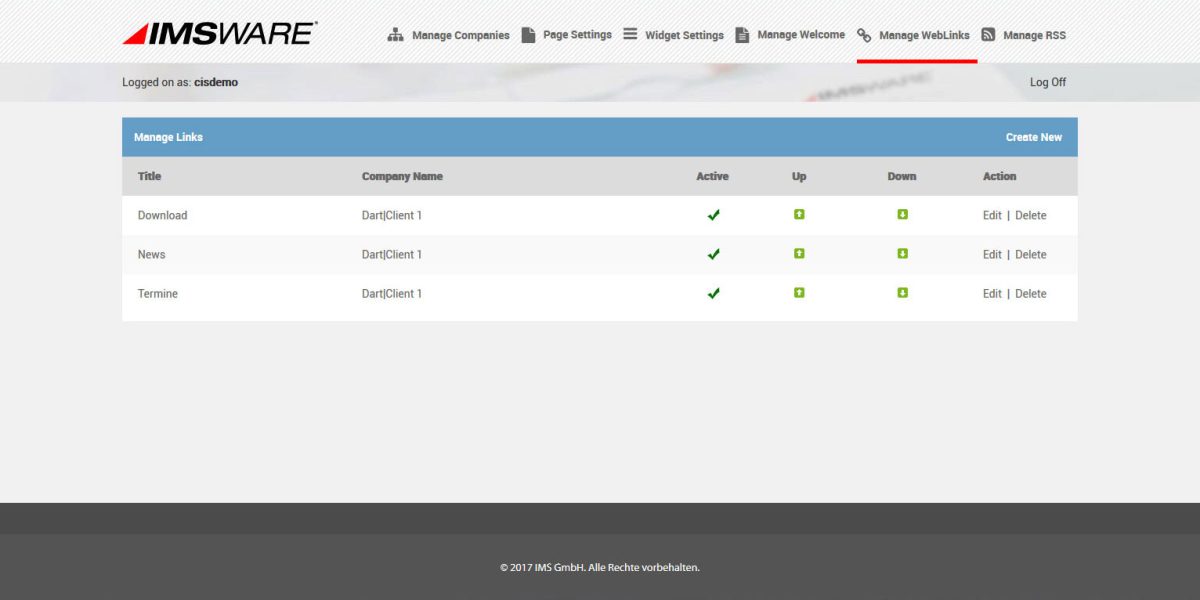This screenshot has width=1200, height=600.
Task: Switch to the Manage WebLinks section
Action: point(915,34)
